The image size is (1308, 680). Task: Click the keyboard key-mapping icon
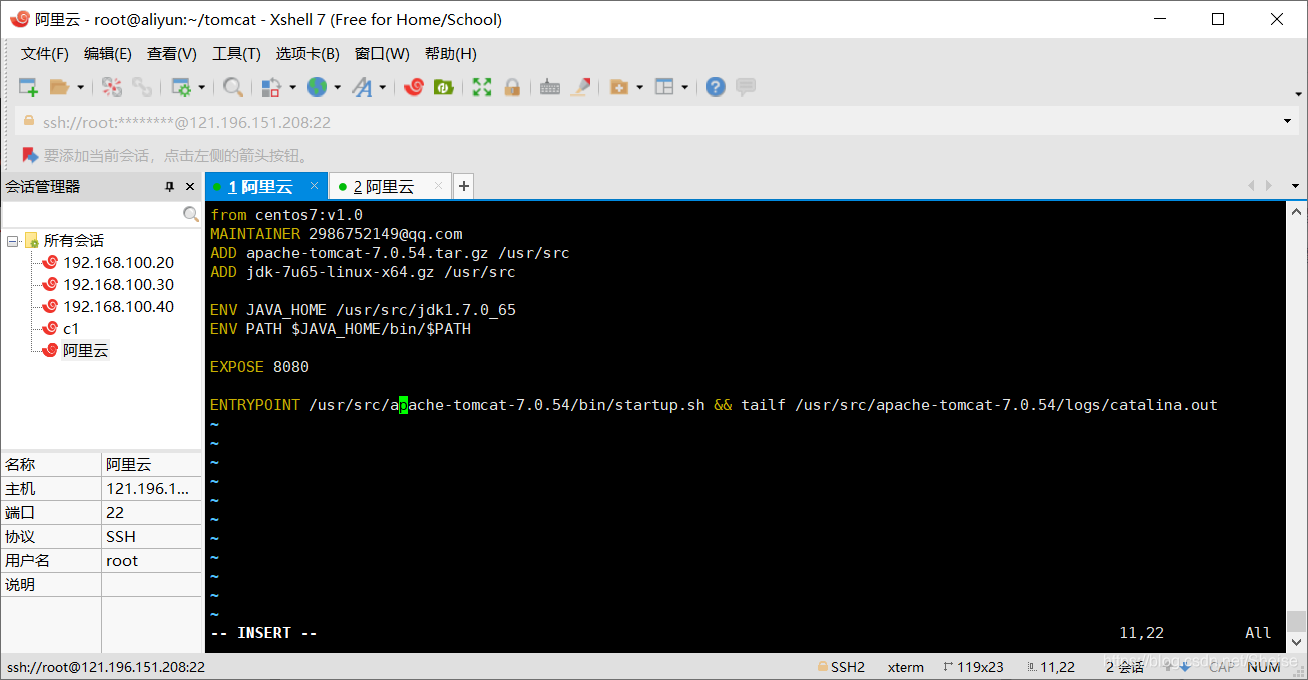(550, 87)
